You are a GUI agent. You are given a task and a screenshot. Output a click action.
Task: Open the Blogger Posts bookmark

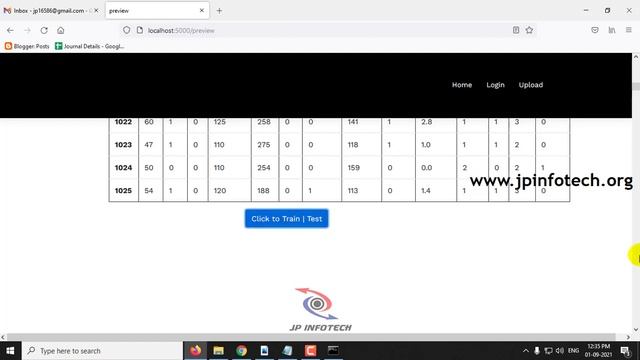coord(27,46)
